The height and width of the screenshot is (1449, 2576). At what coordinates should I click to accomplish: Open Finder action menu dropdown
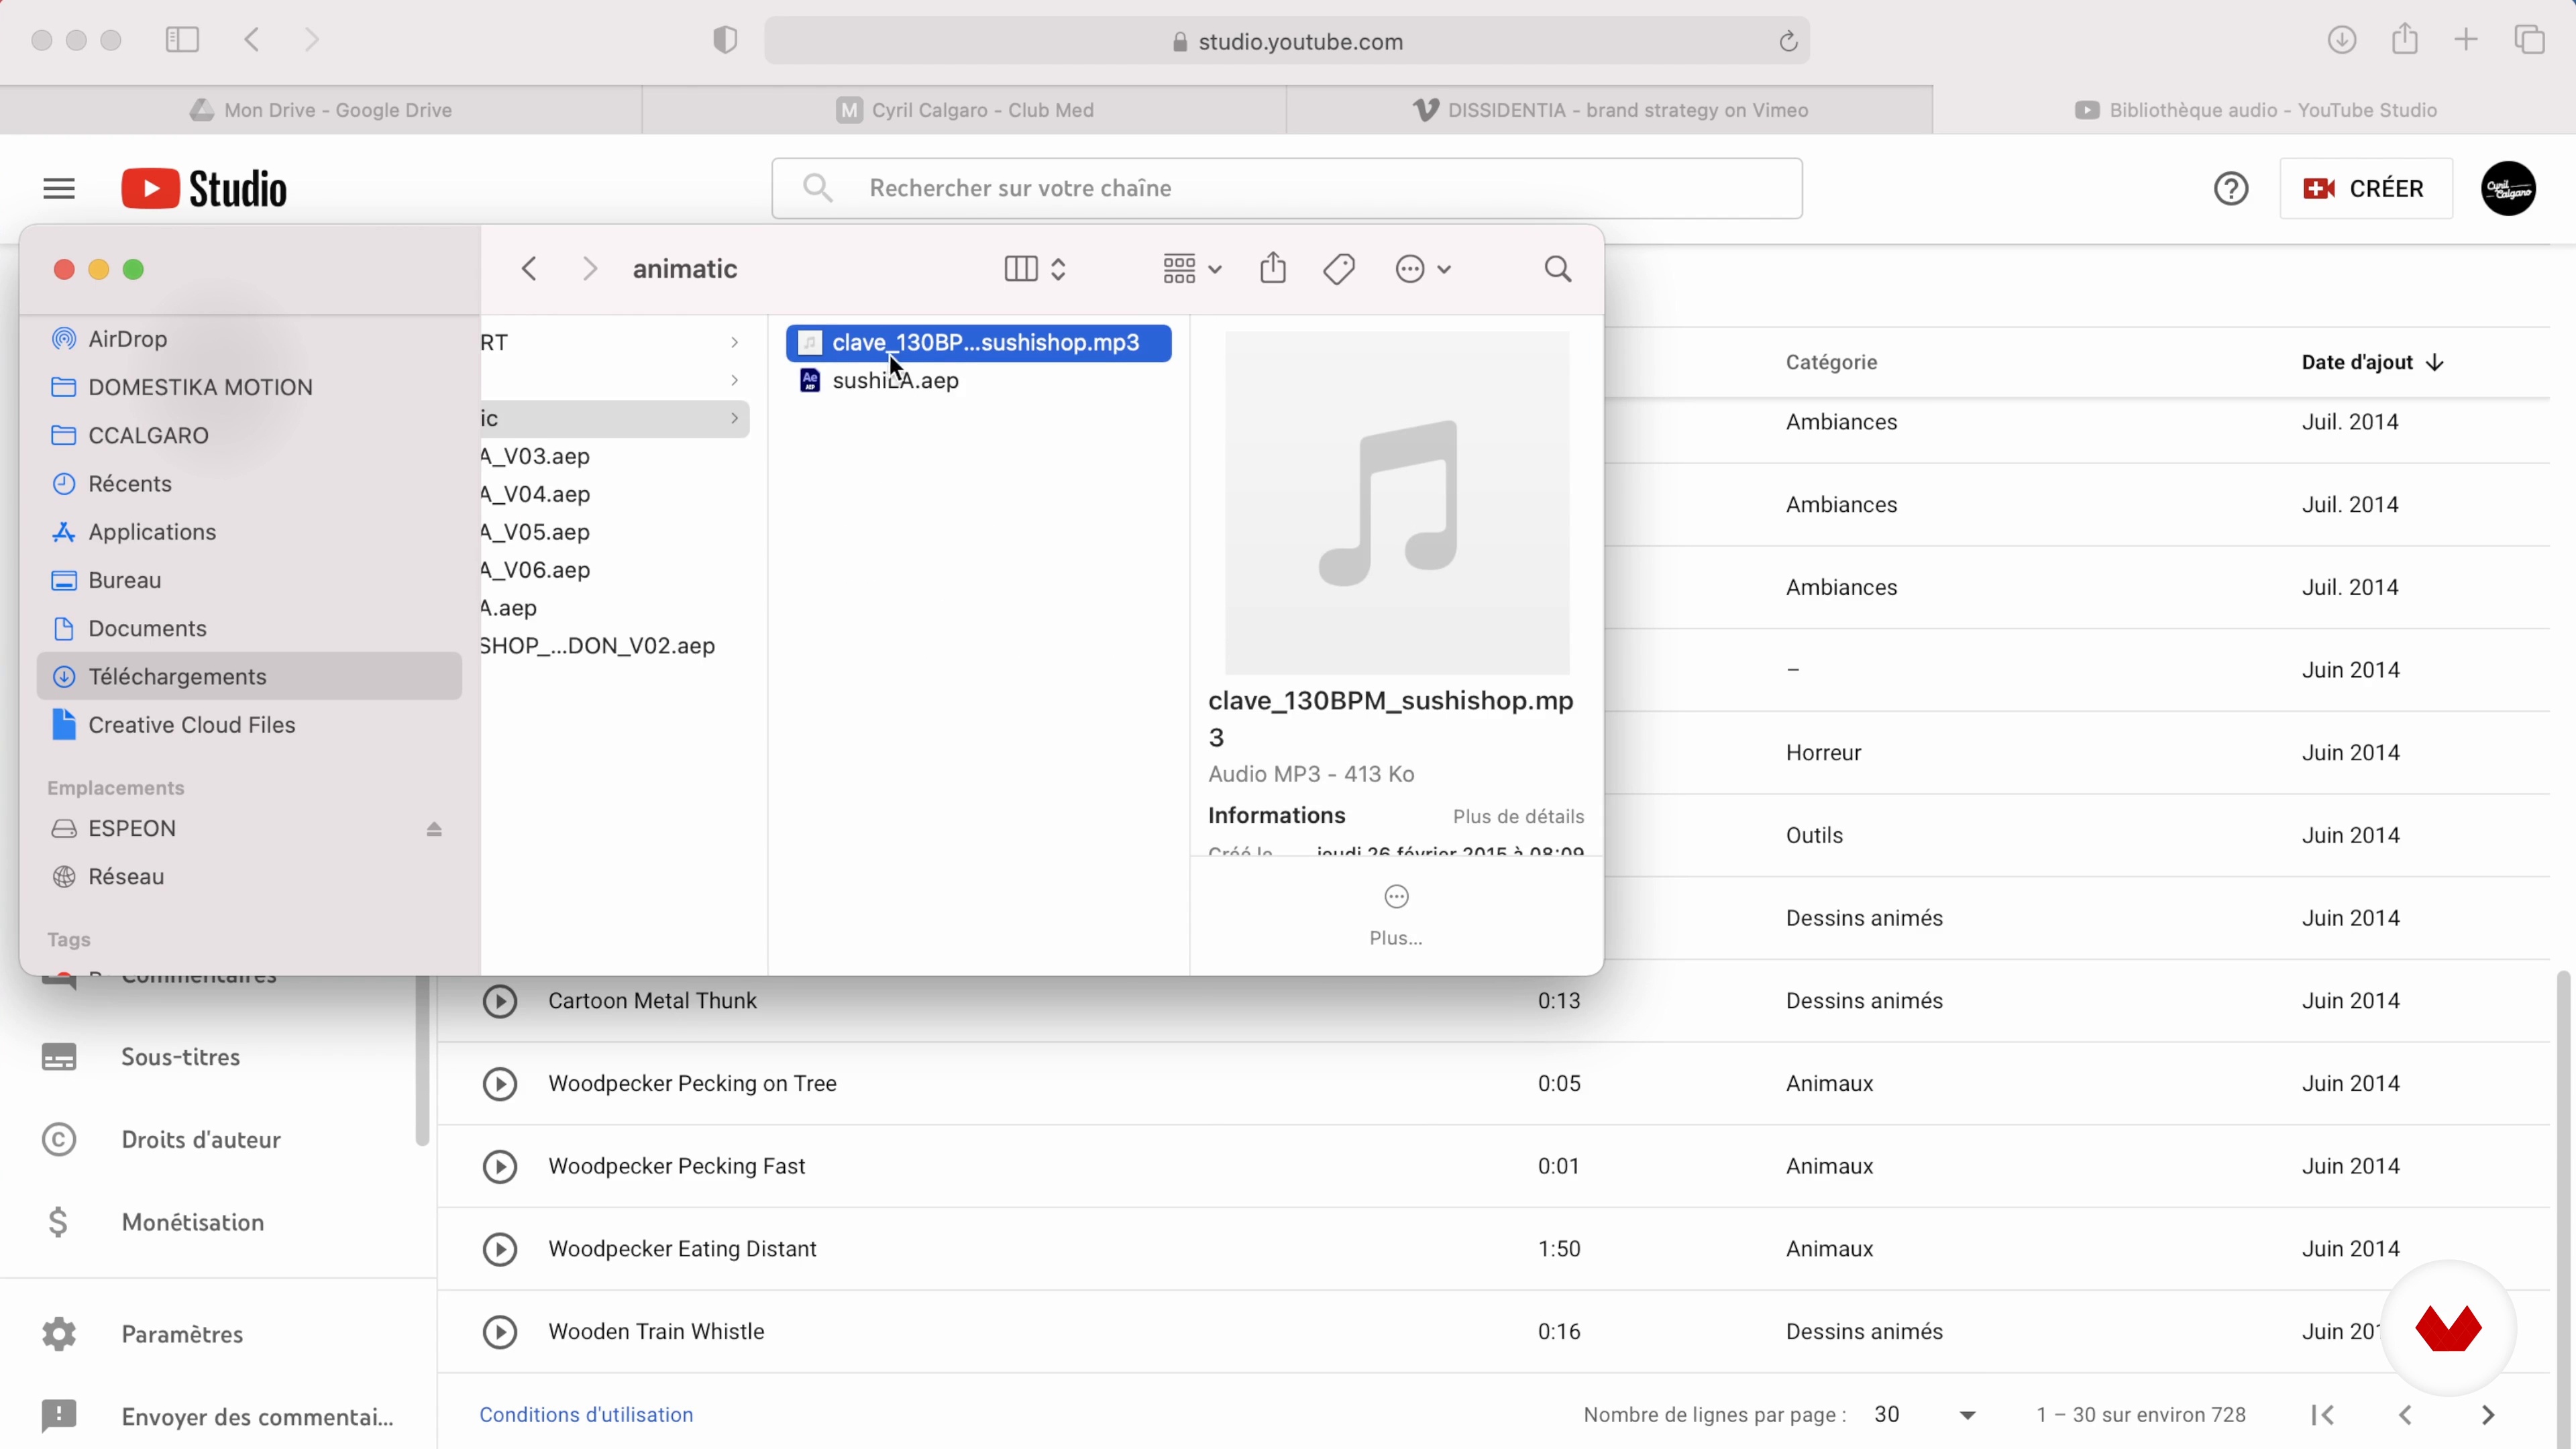(x=1423, y=269)
